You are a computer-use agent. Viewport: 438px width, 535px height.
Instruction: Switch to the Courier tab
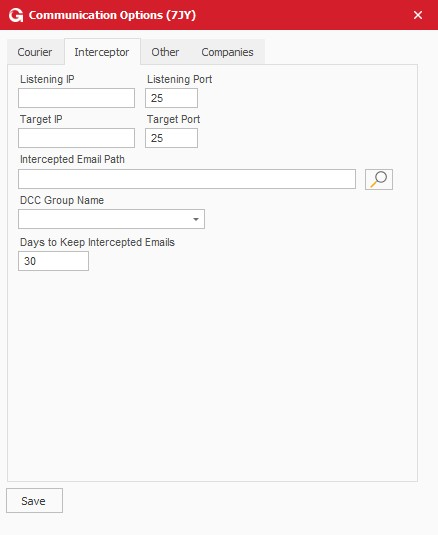point(35,52)
